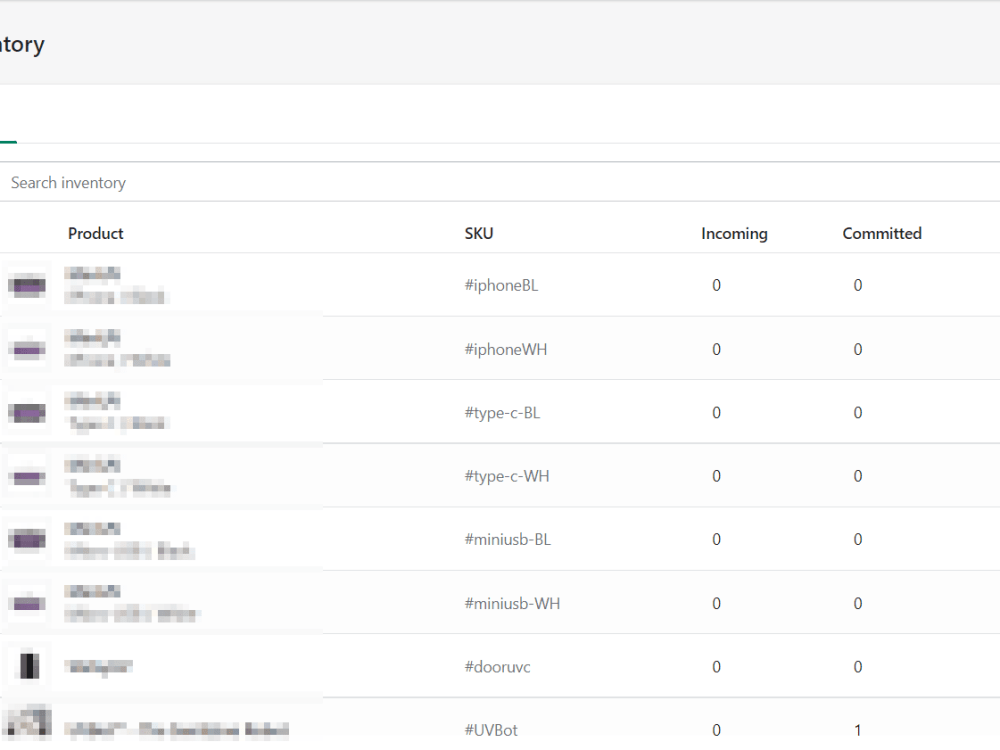Open product thumbnail in #UVBot row

click(27, 724)
